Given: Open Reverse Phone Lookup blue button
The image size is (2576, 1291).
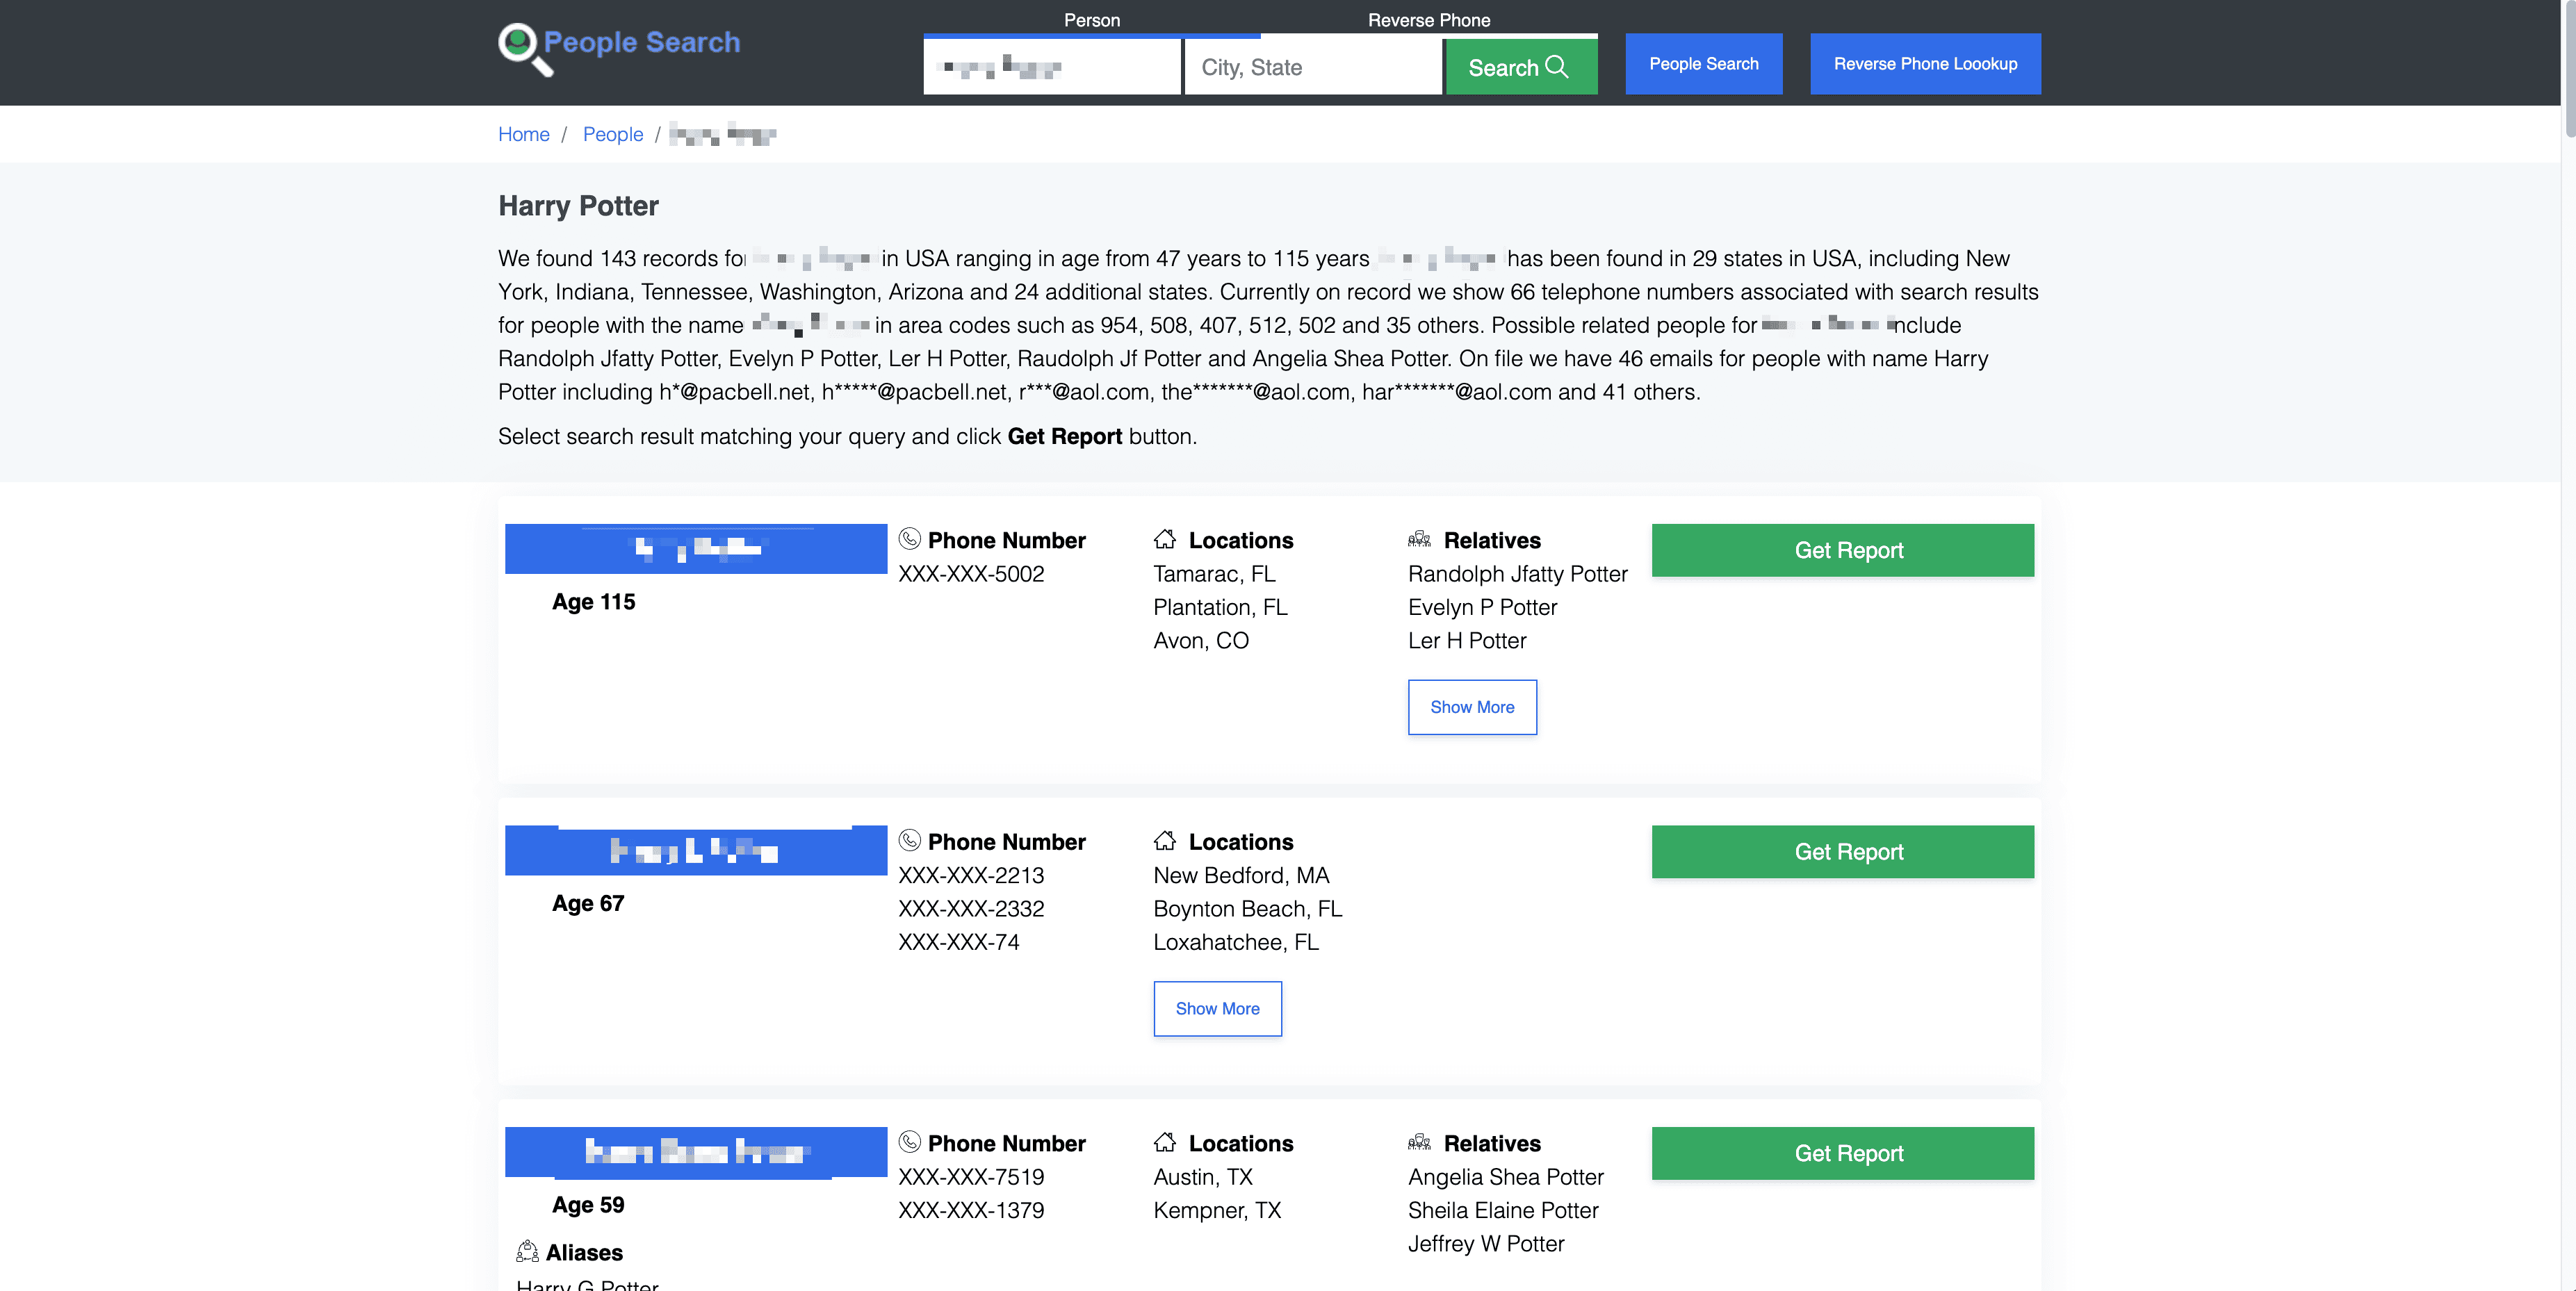Looking at the screenshot, I should pos(1924,64).
